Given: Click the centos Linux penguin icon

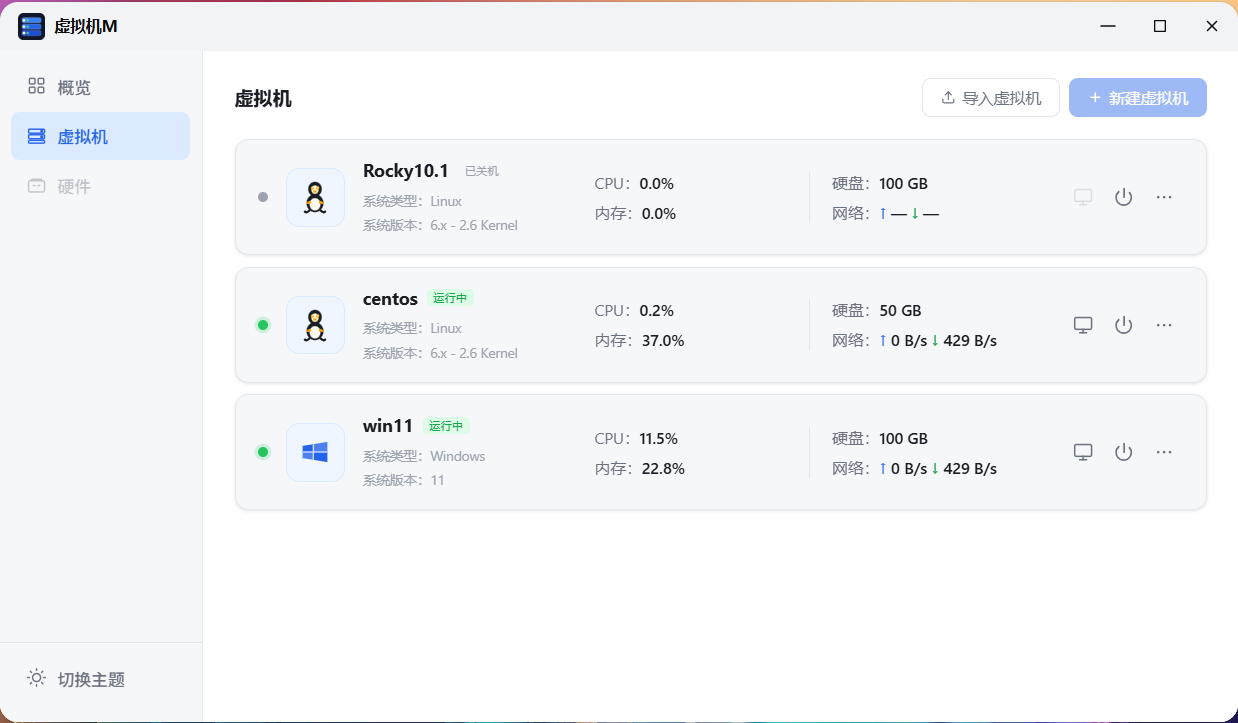Looking at the screenshot, I should 315,325.
